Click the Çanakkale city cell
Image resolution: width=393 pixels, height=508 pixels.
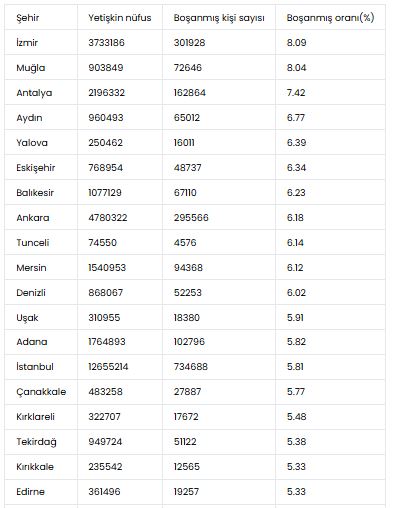click(41, 392)
